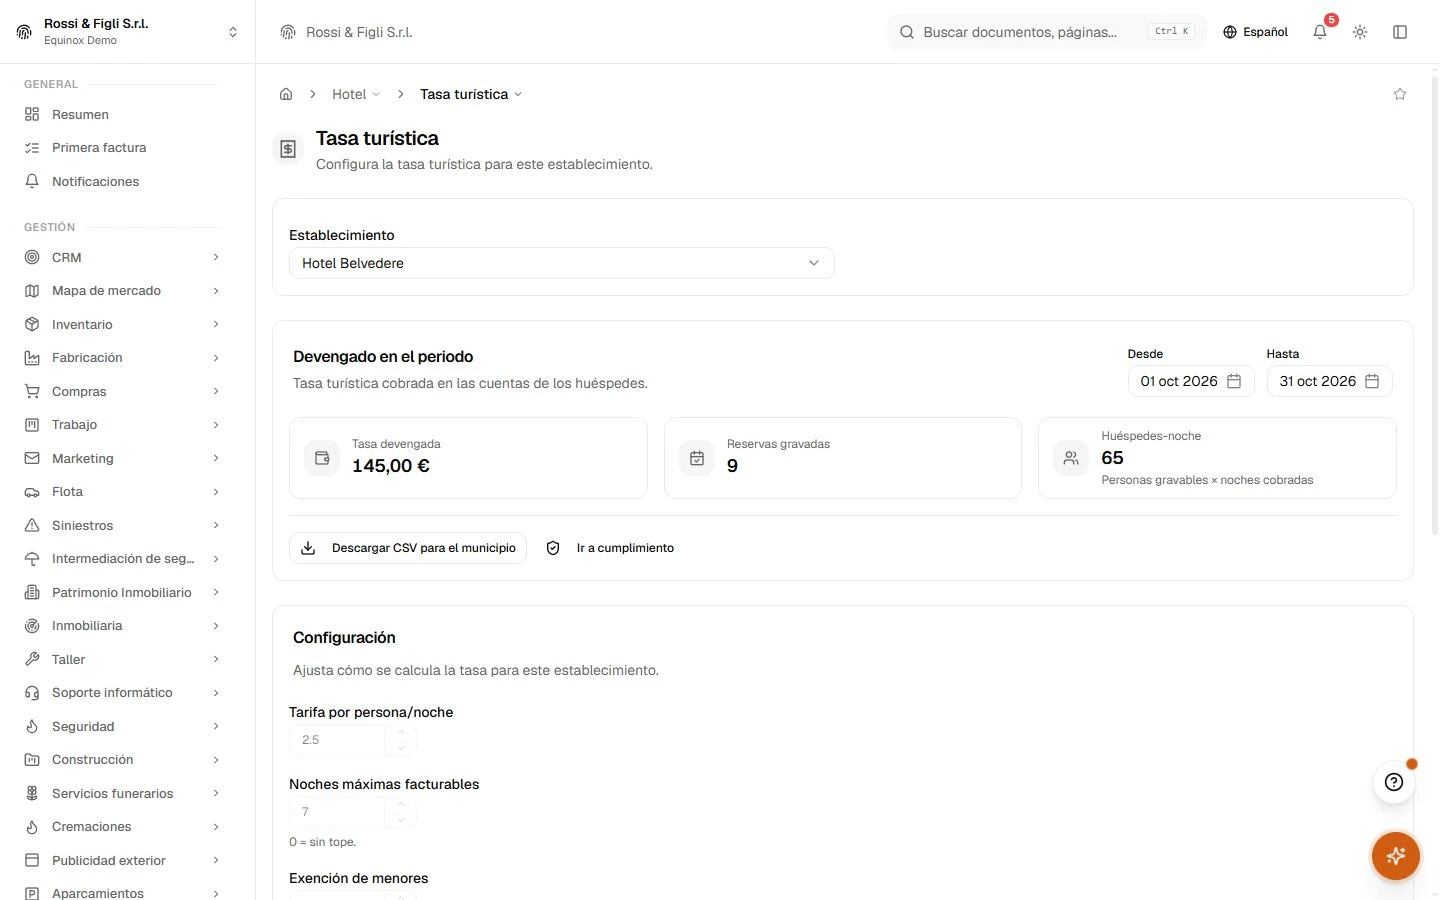Switch language via the Español button

(1255, 32)
